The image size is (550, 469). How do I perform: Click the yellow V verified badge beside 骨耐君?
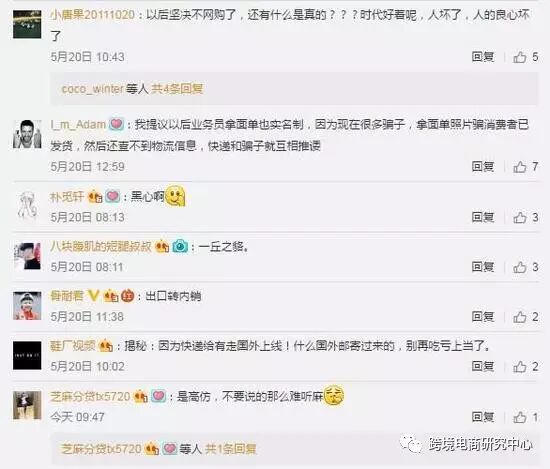click(x=93, y=296)
